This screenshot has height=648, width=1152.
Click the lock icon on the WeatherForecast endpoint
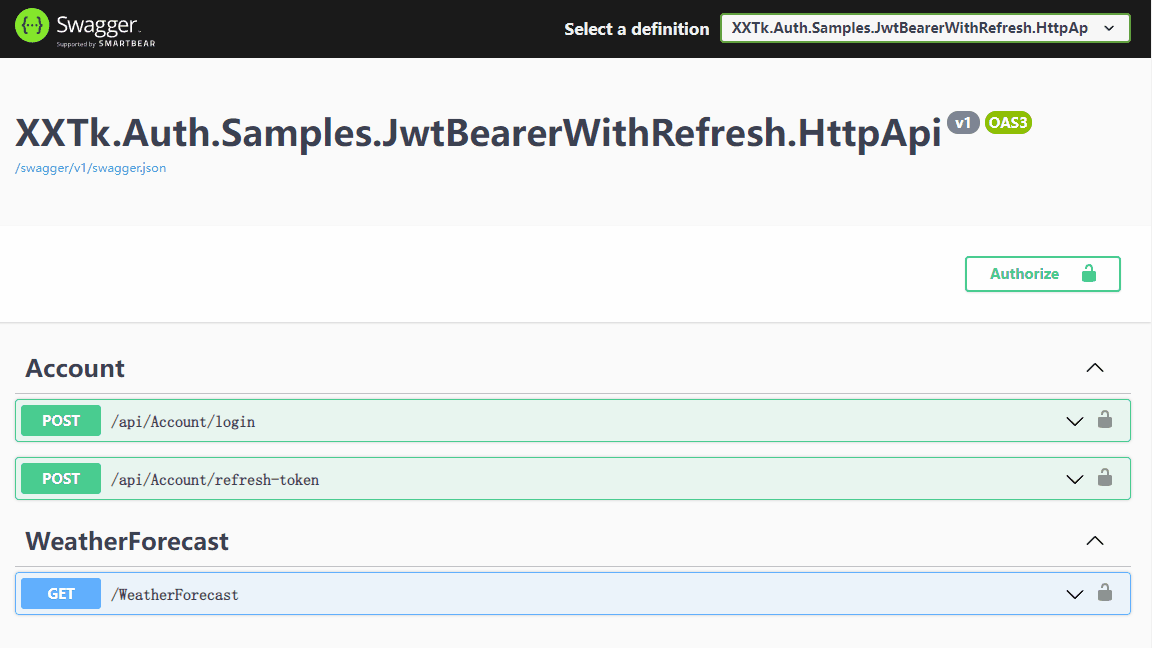1105,593
